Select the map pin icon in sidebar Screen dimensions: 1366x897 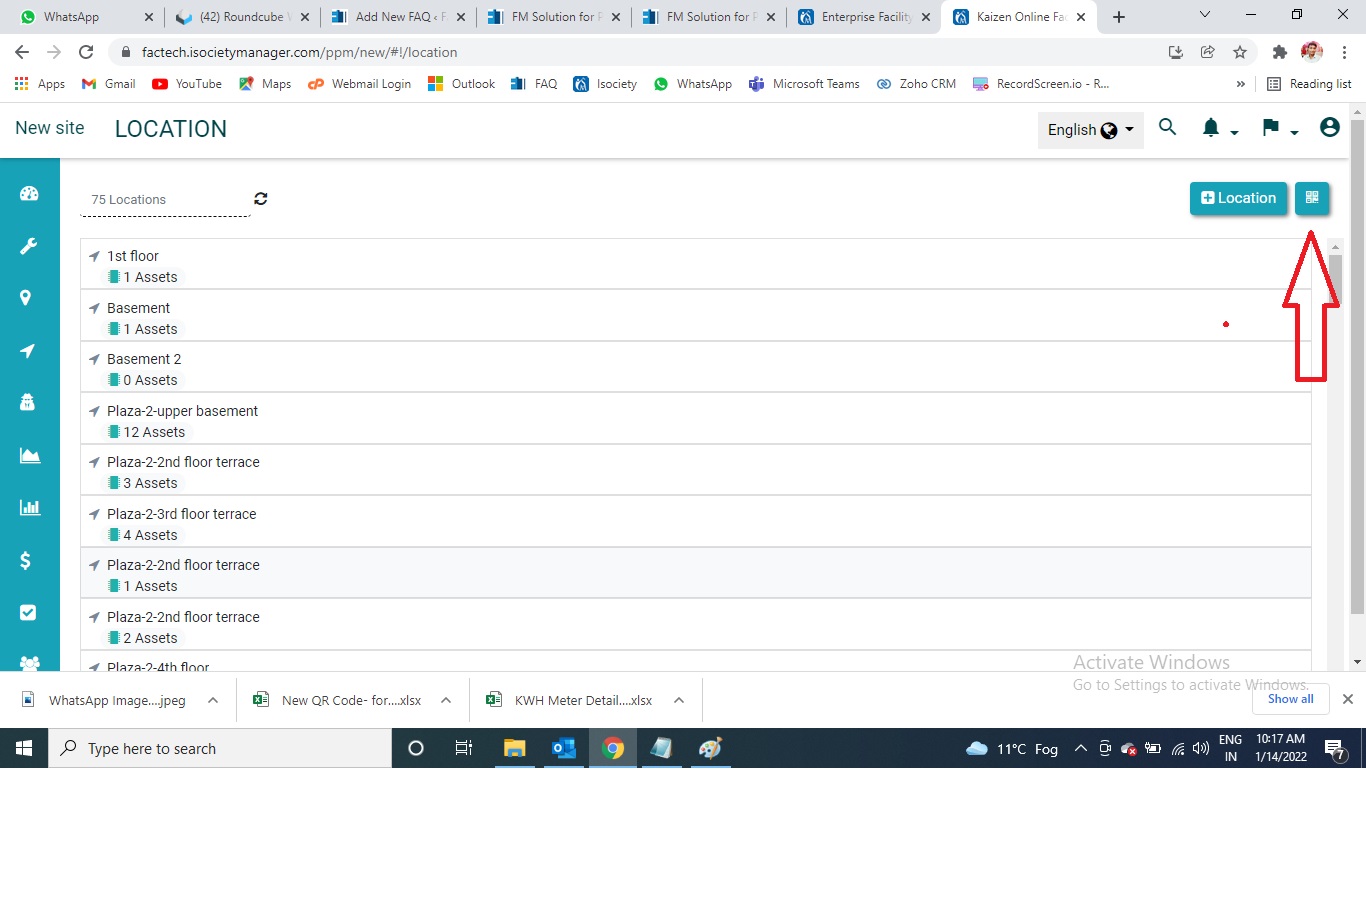(26, 298)
